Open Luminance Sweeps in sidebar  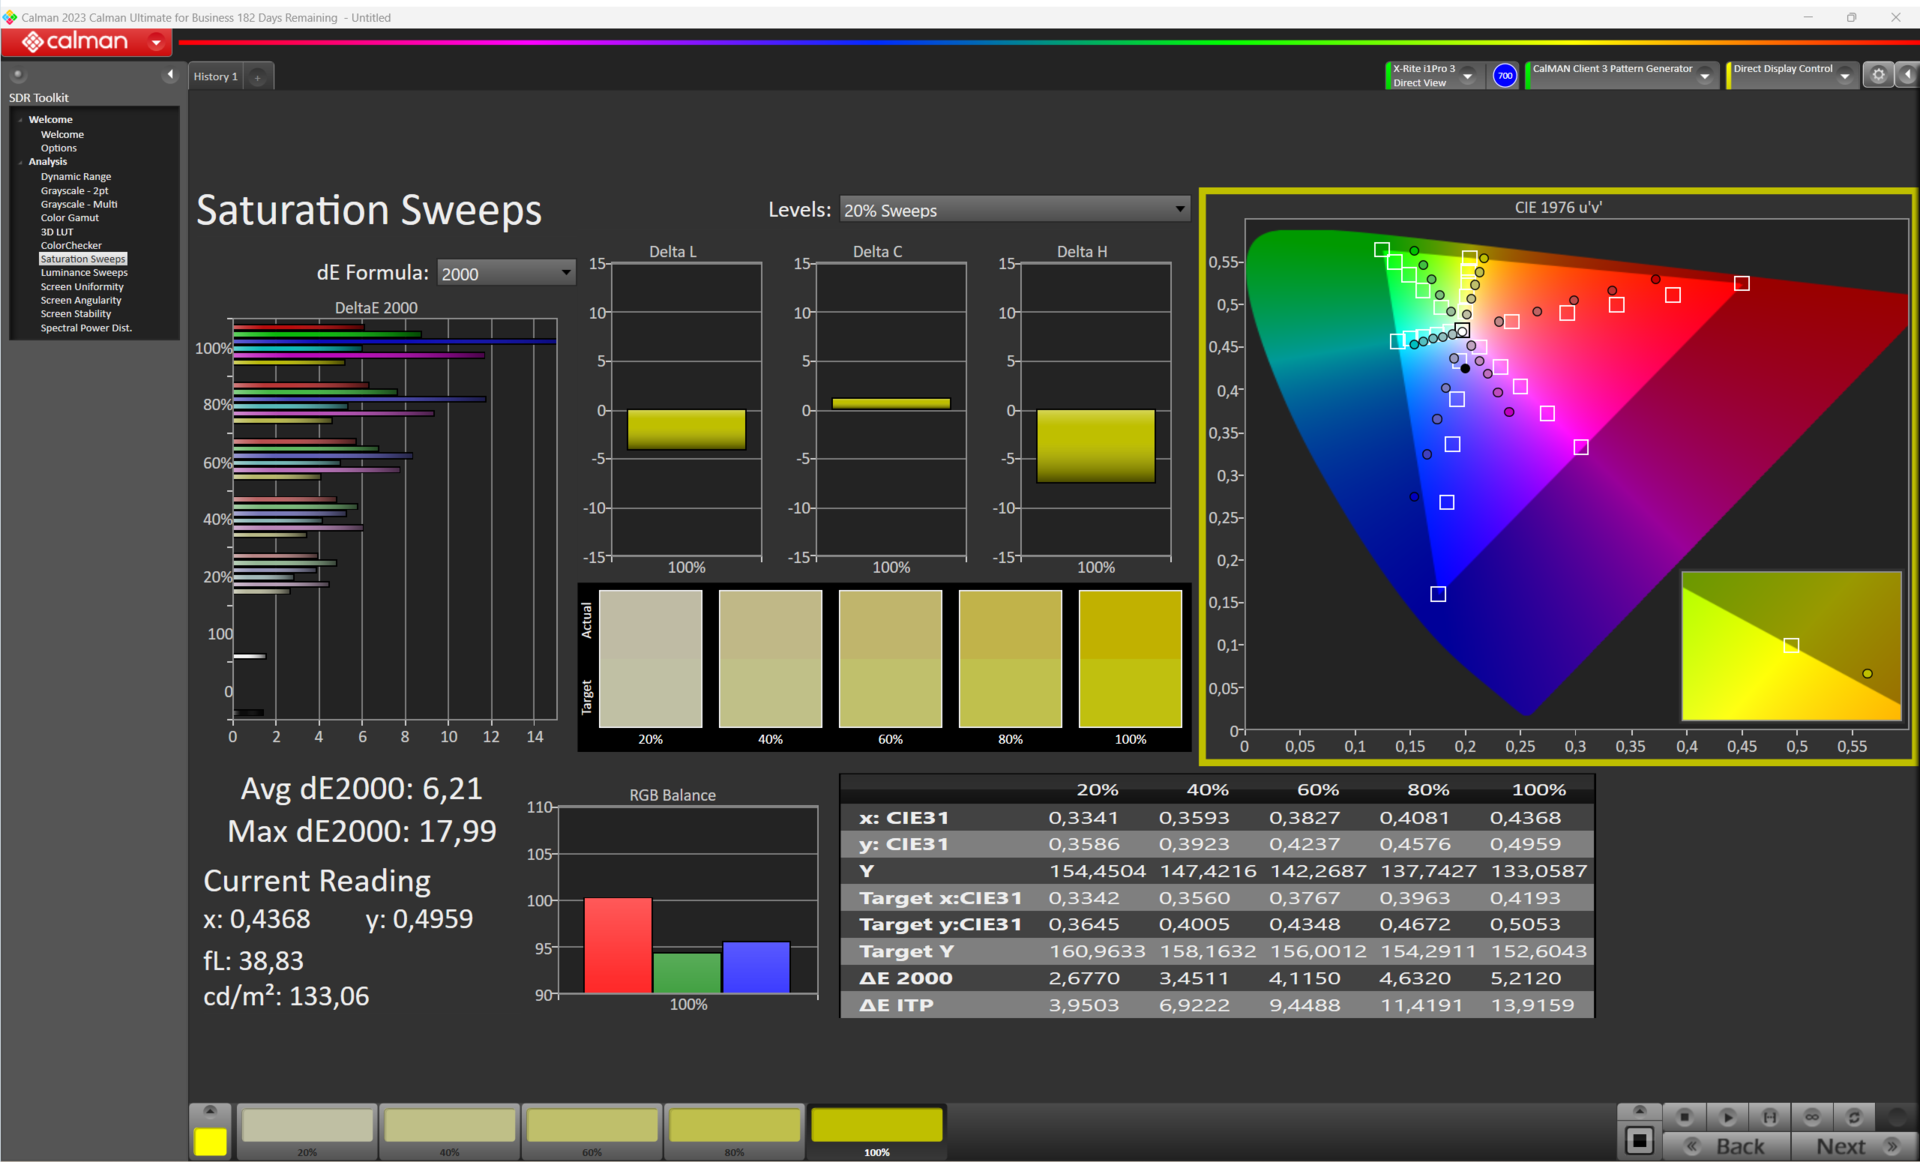pos(84,272)
